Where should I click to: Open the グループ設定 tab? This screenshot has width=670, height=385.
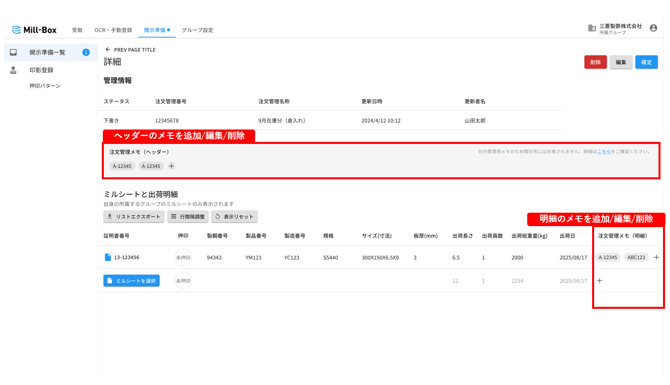click(197, 30)
